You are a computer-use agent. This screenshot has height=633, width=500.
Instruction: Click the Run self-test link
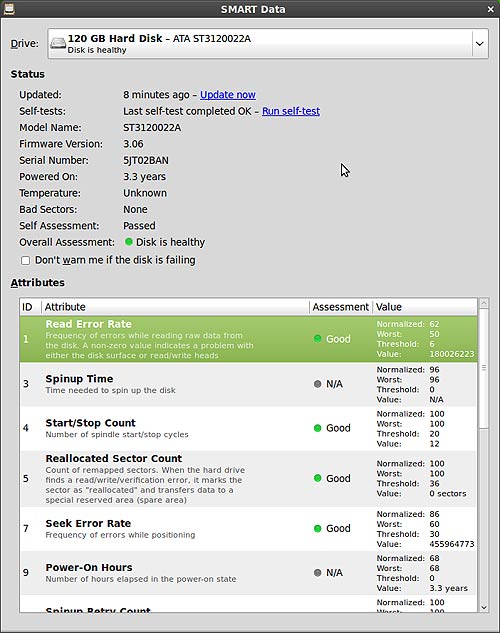[x=291, y=111]
